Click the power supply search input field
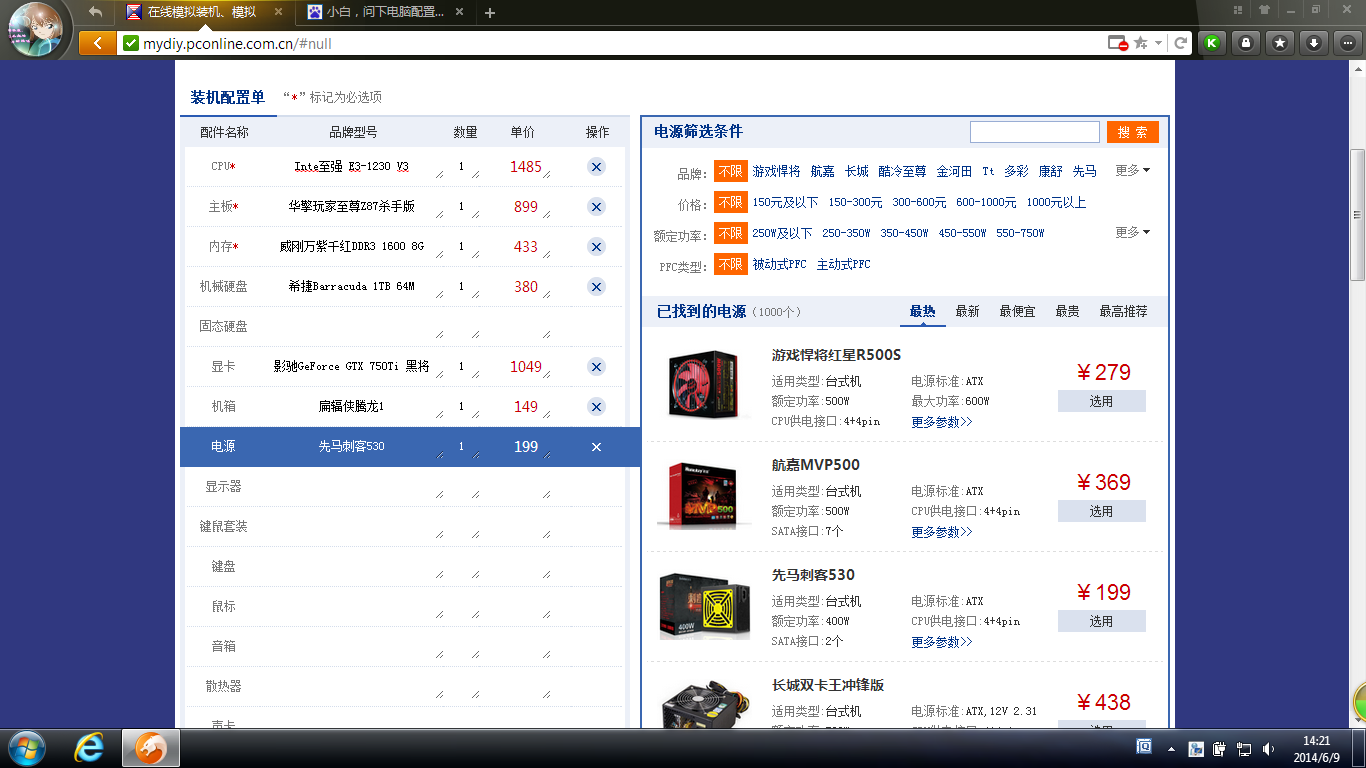 tap(1035, 132)
